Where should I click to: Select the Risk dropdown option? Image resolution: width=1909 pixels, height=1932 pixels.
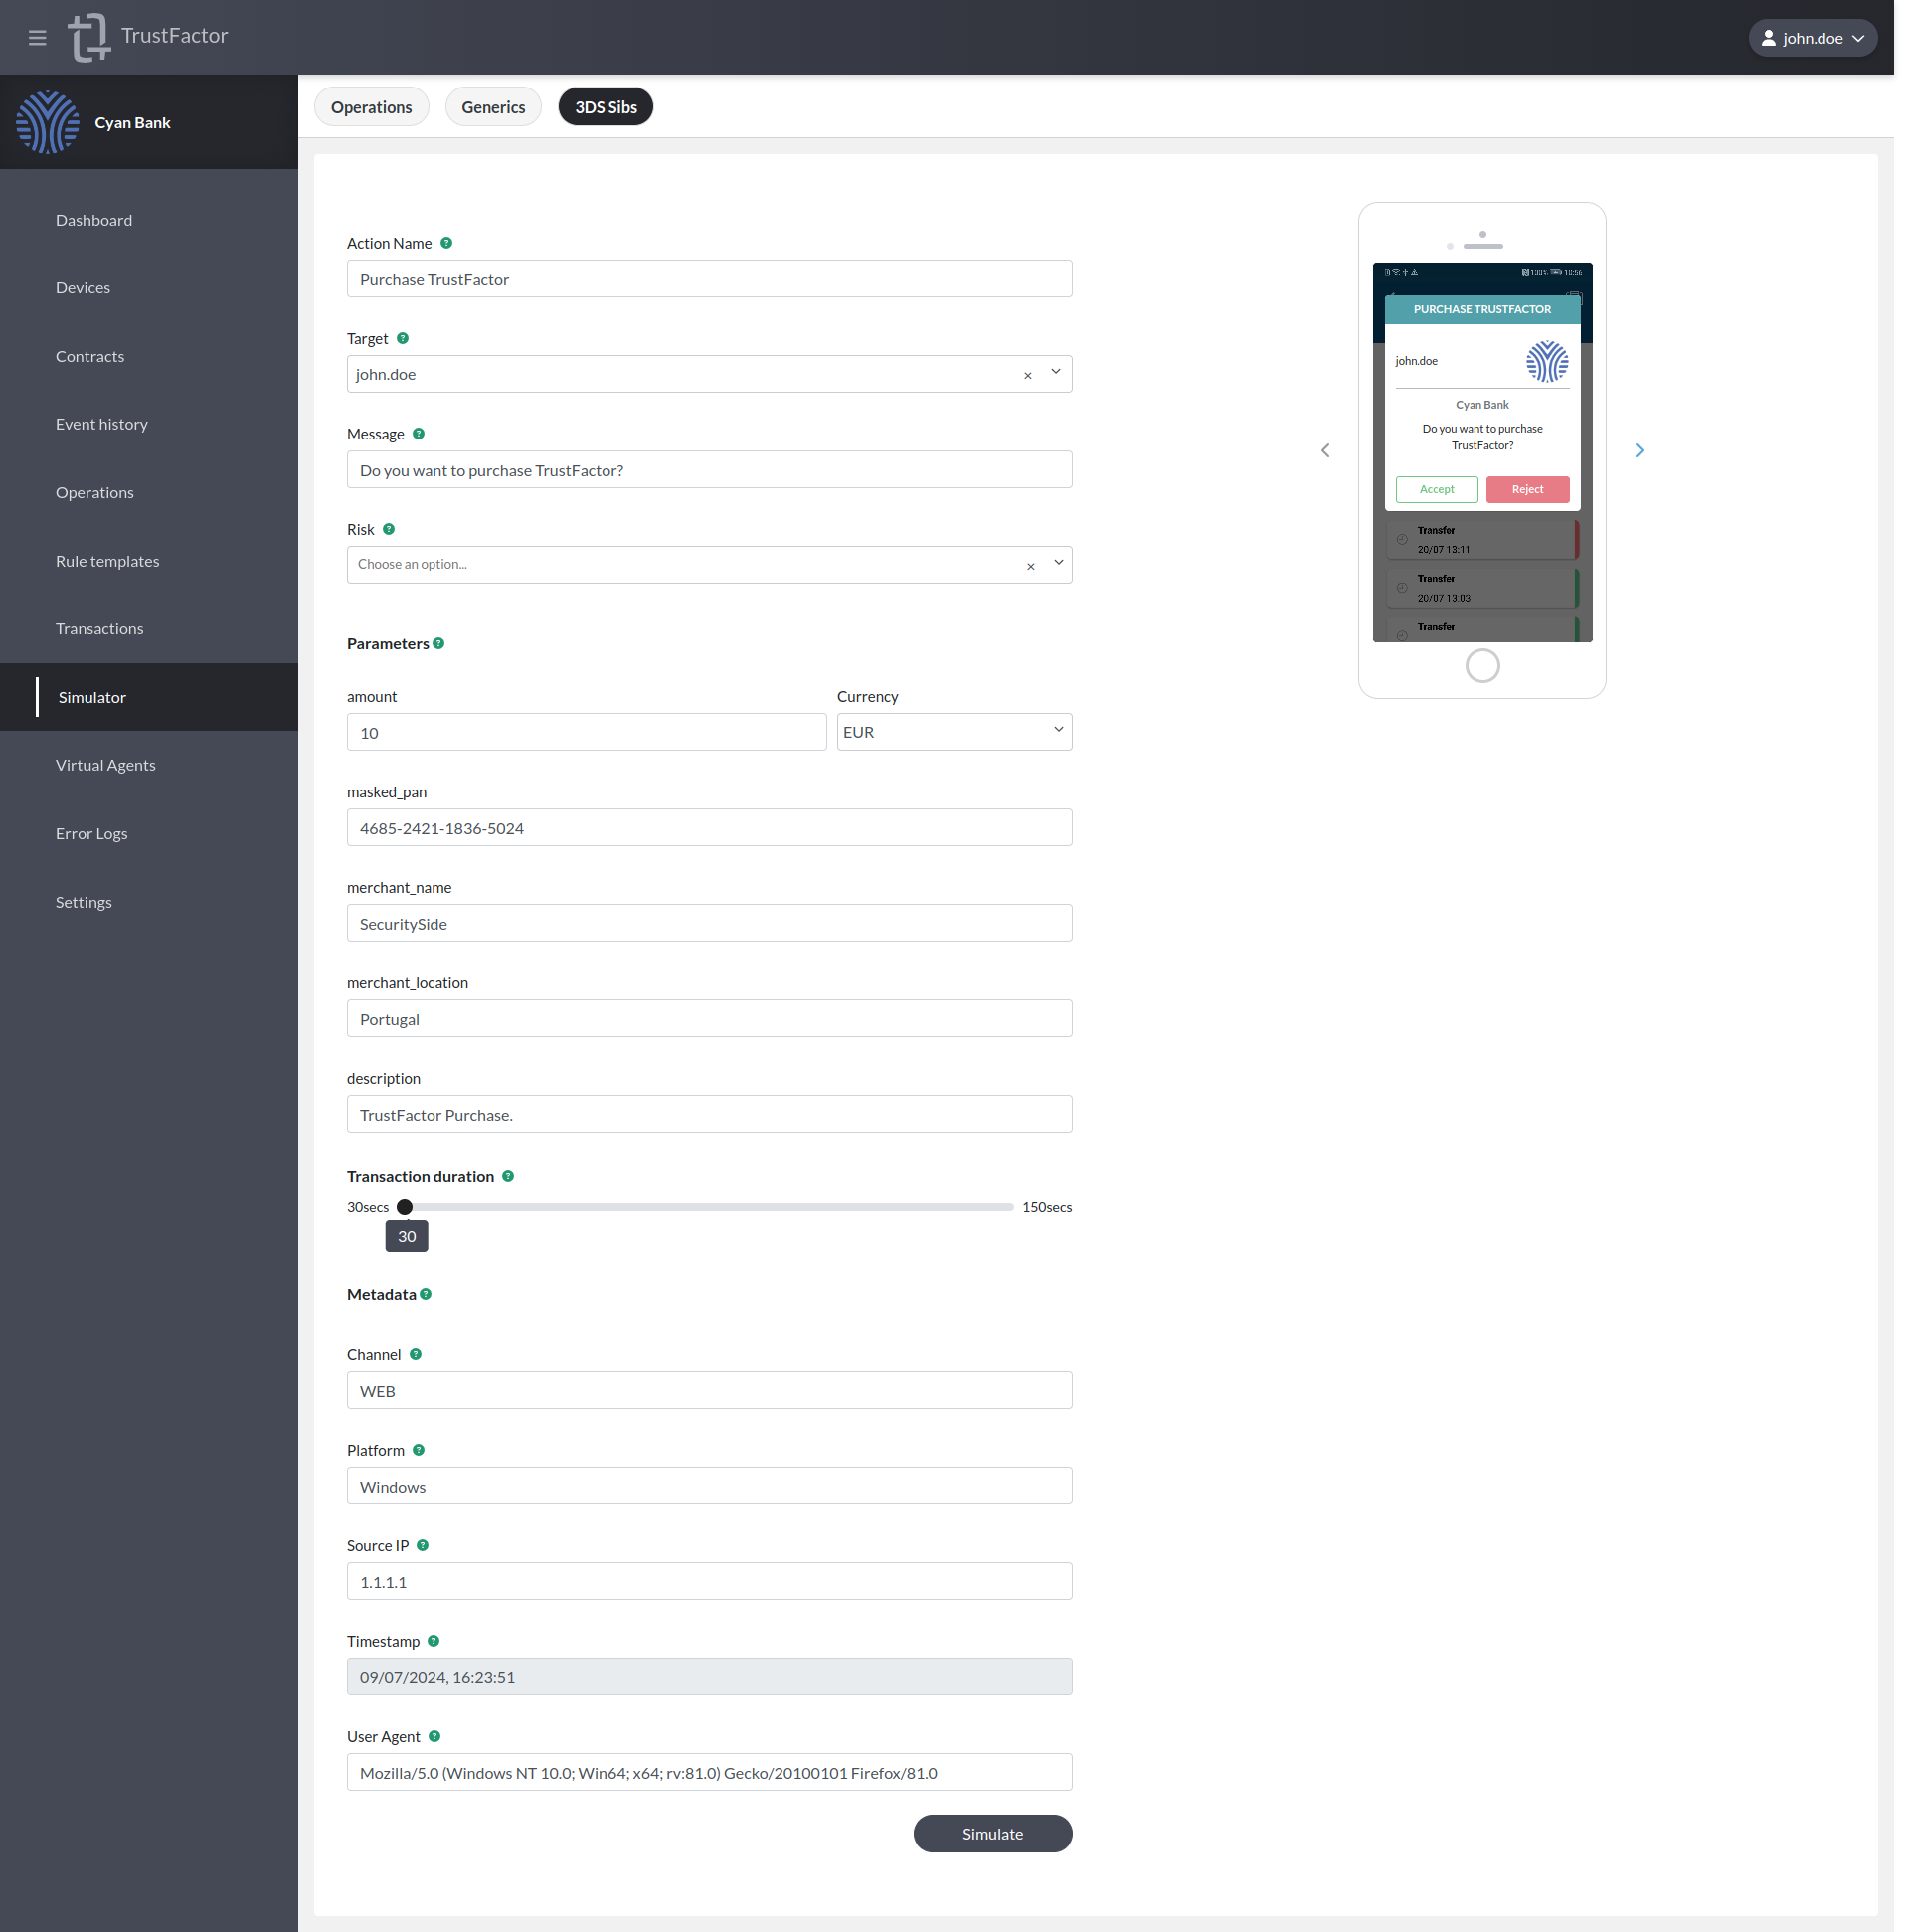click(x=710, y=563)
